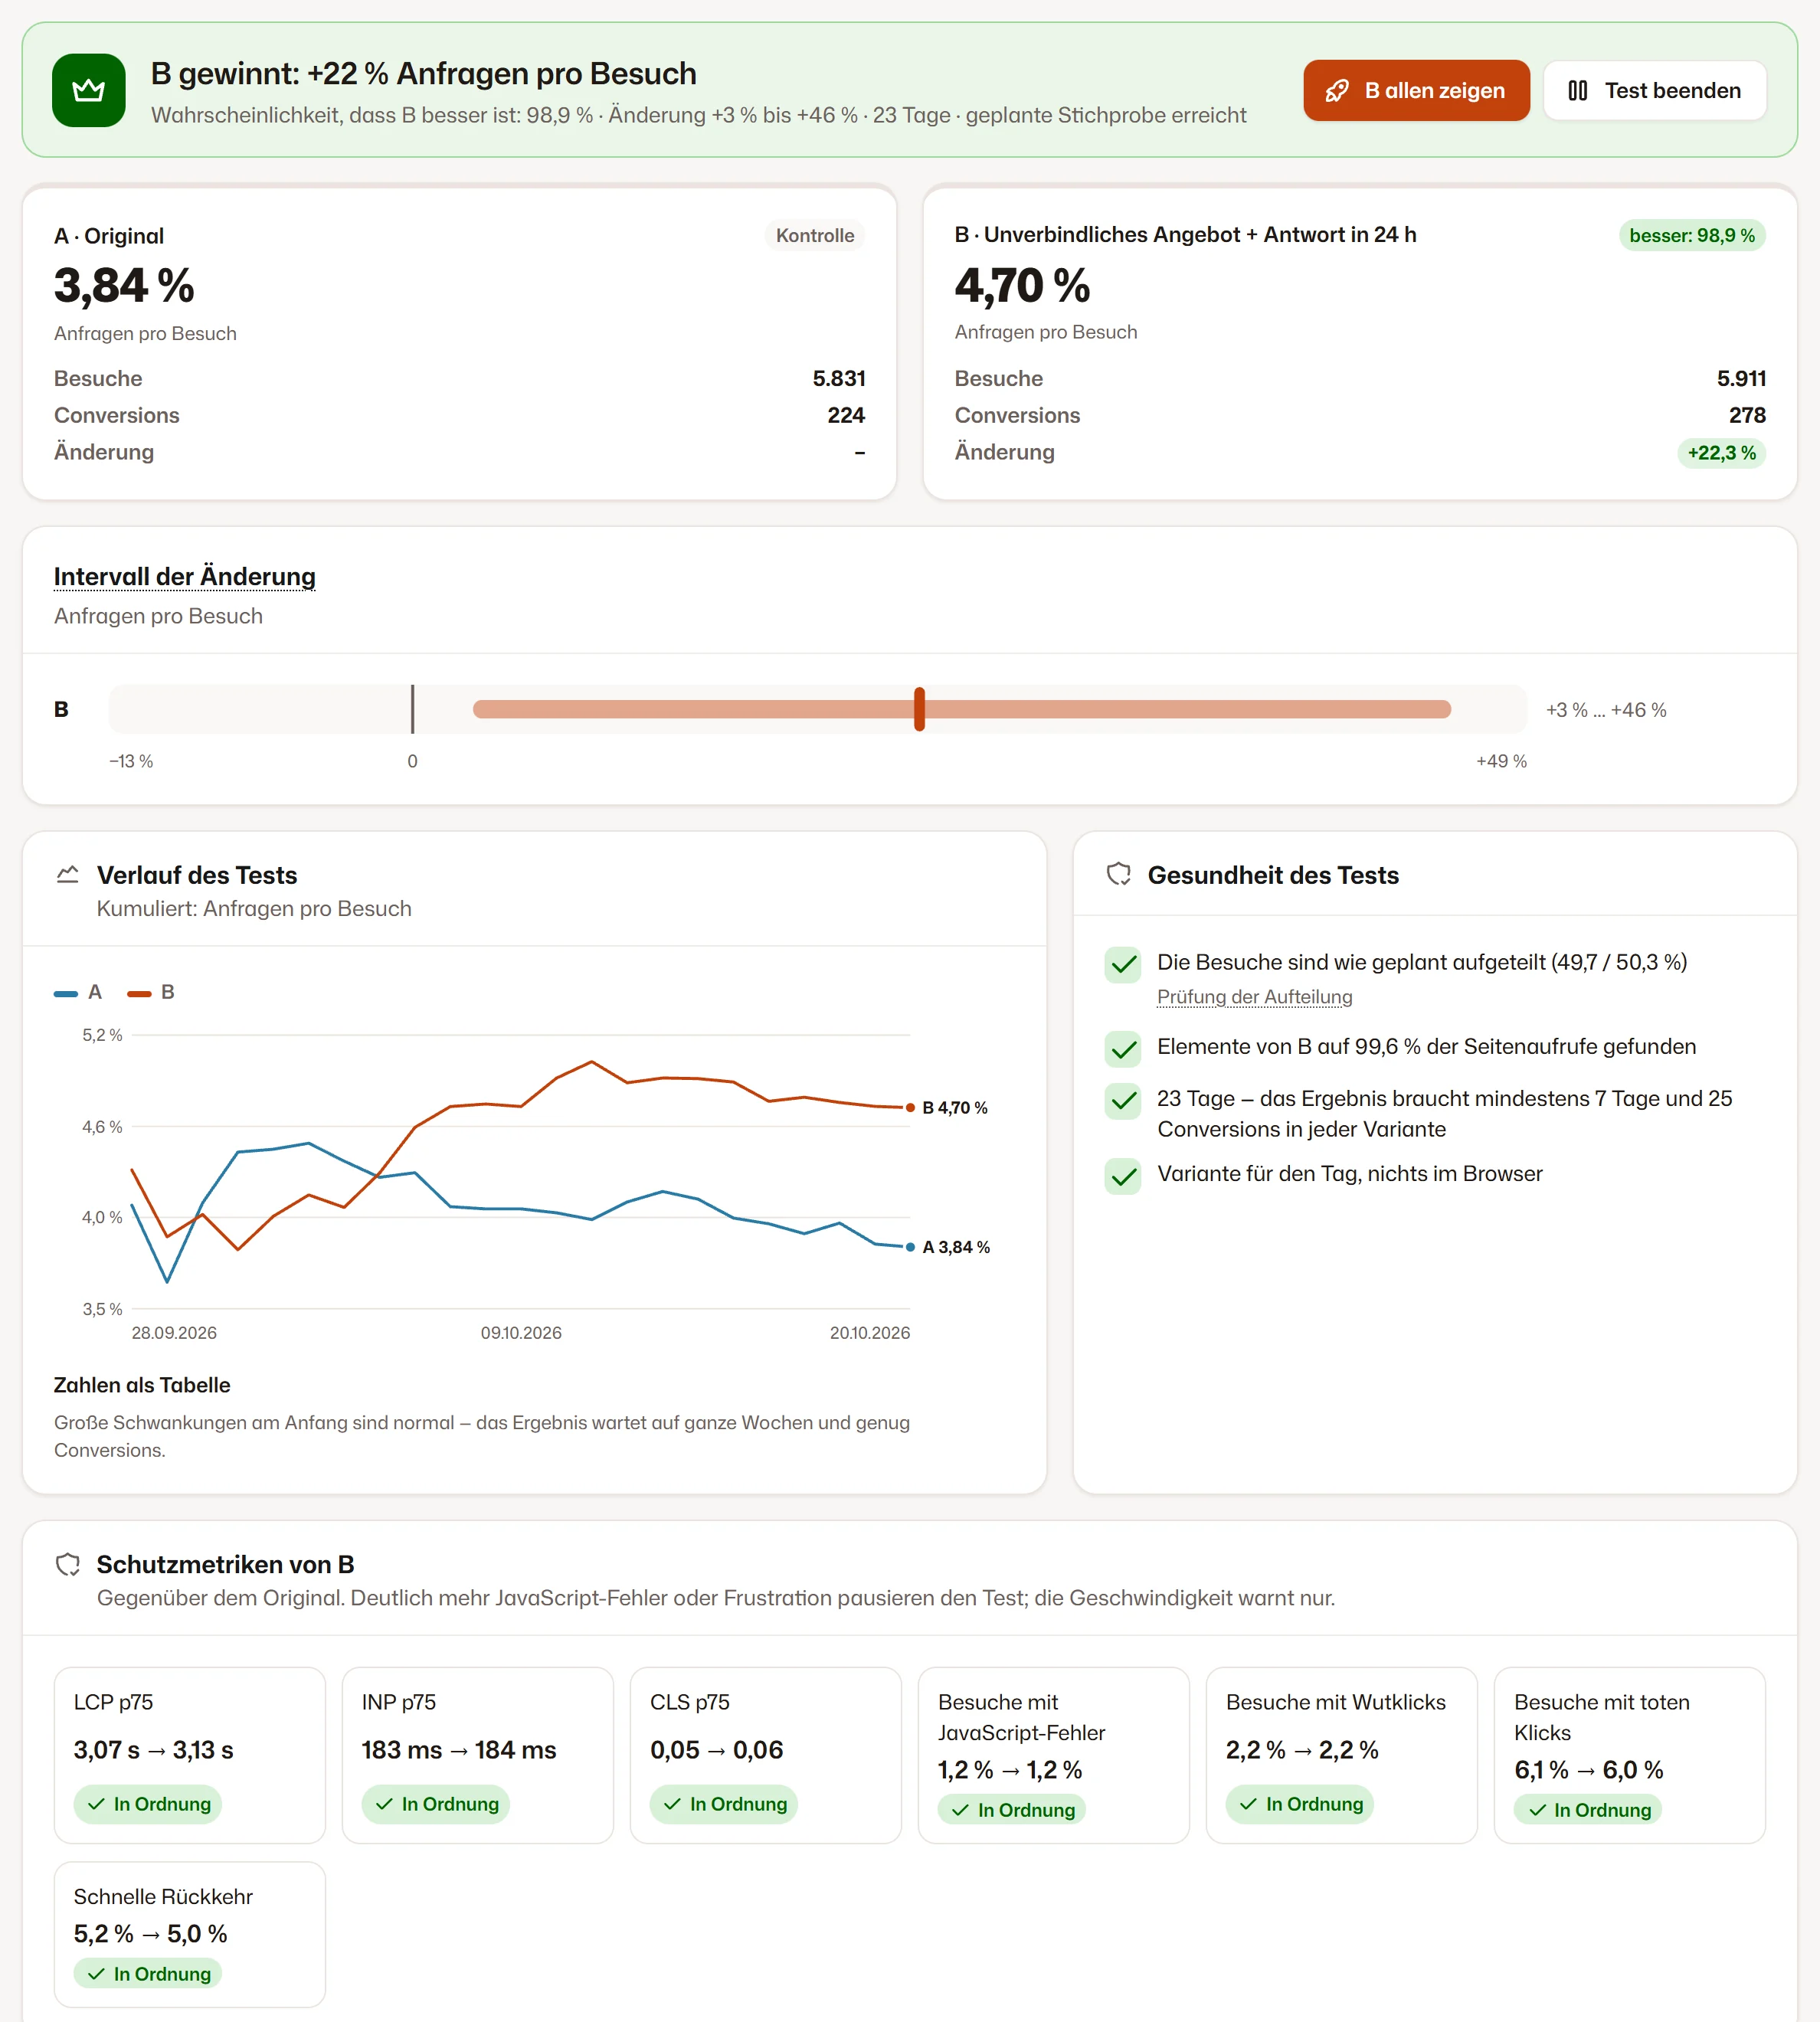Click the Kontrolle badge on variant A
Screen dimensions: 1820x2022
[x=815, y=236]
